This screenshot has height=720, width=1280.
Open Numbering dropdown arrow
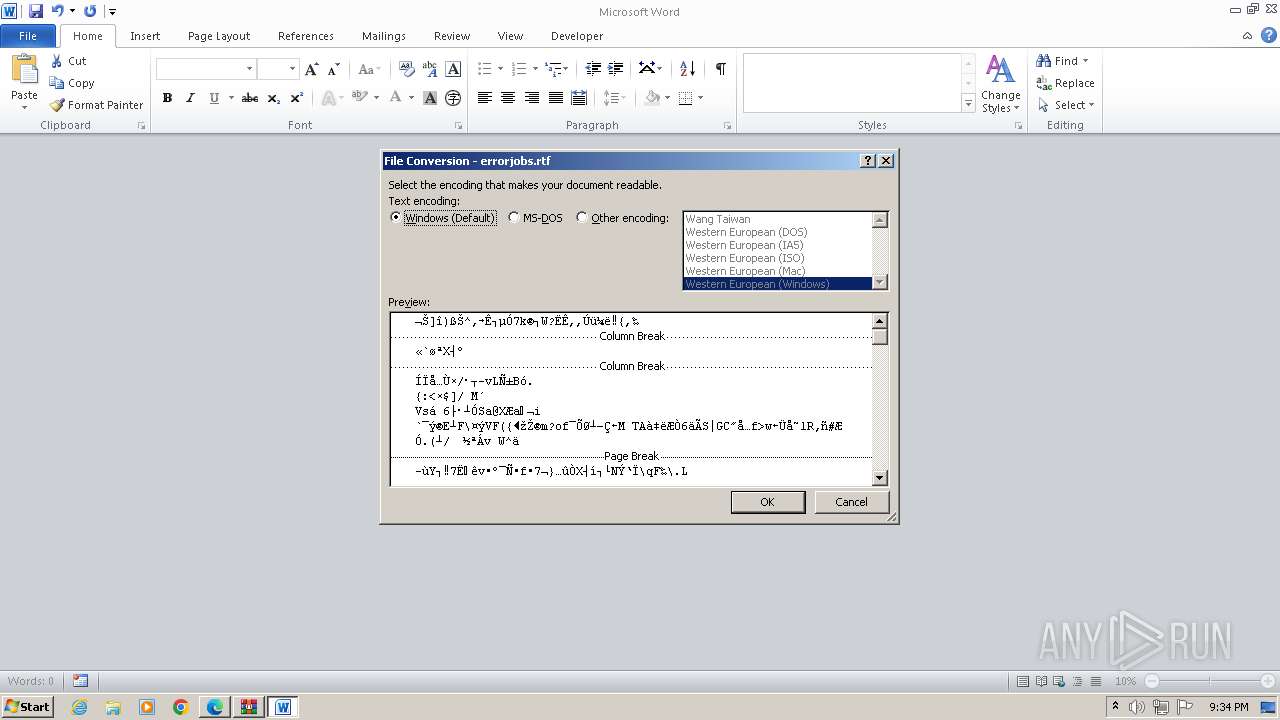click(535, 69)
